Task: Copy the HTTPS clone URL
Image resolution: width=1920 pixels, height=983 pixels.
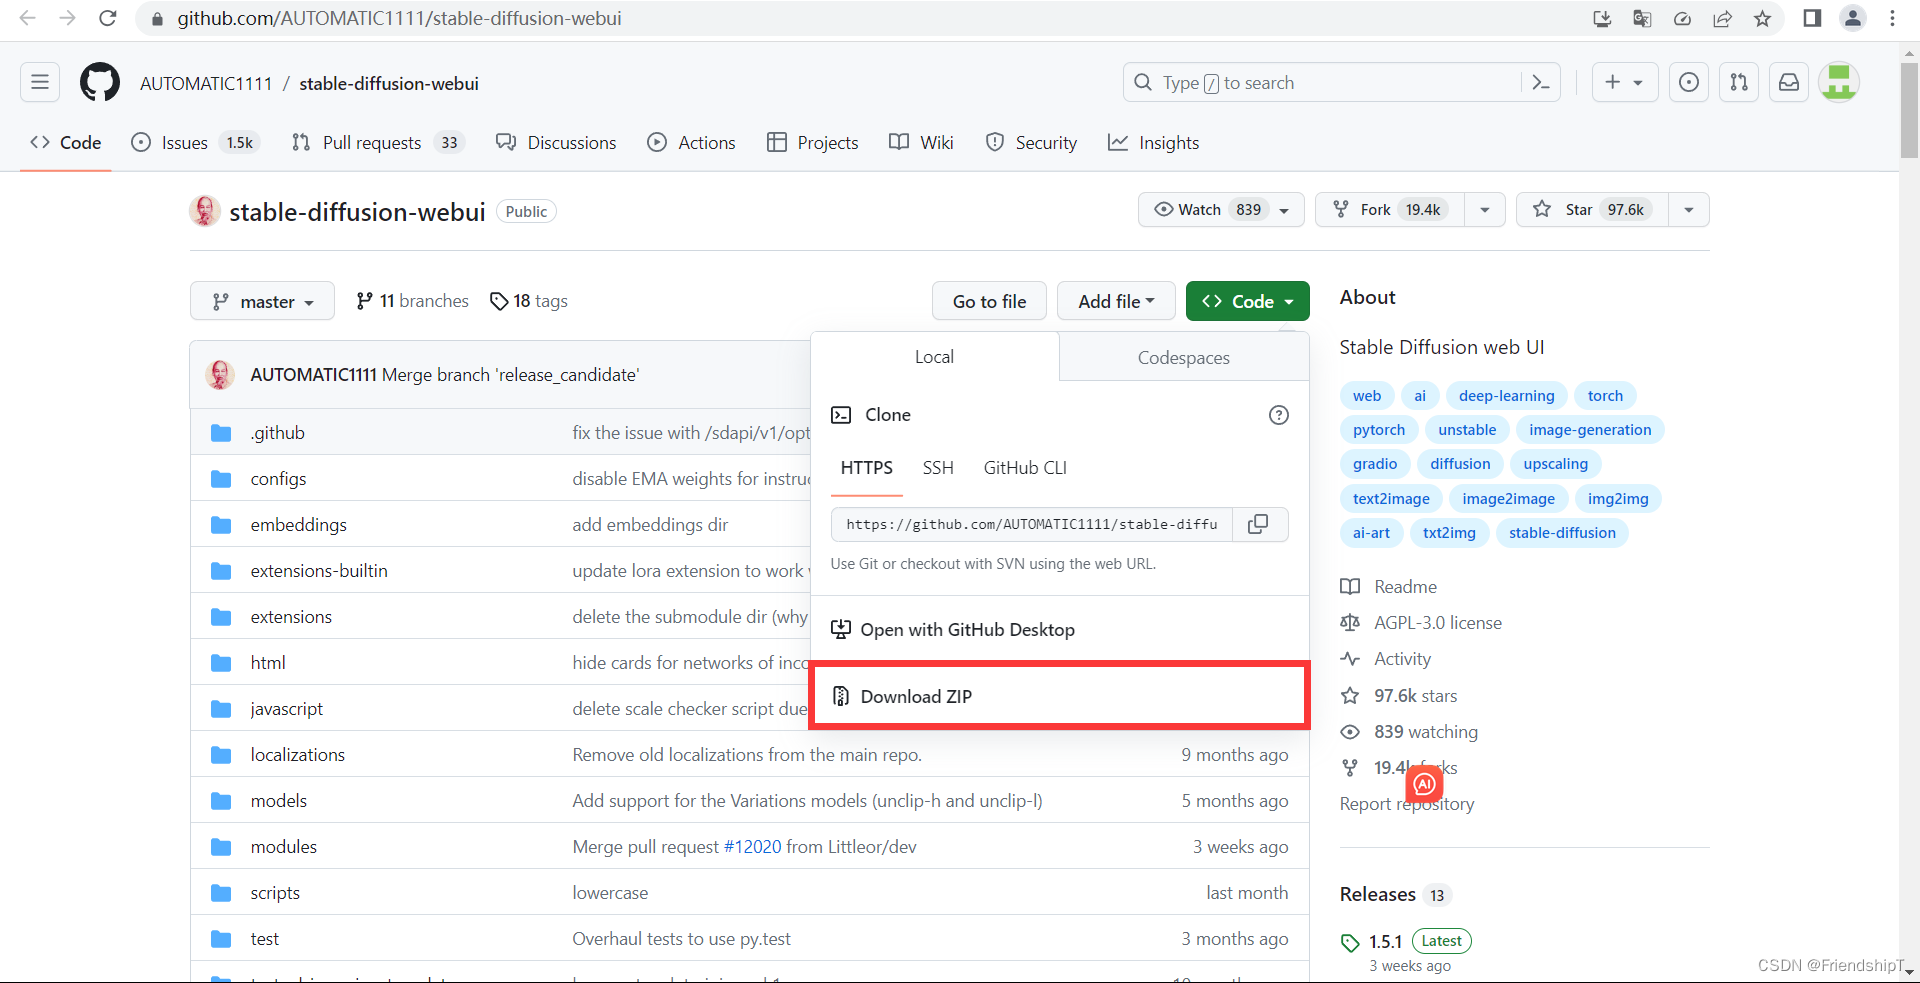Action: [x=1258, y=524]
